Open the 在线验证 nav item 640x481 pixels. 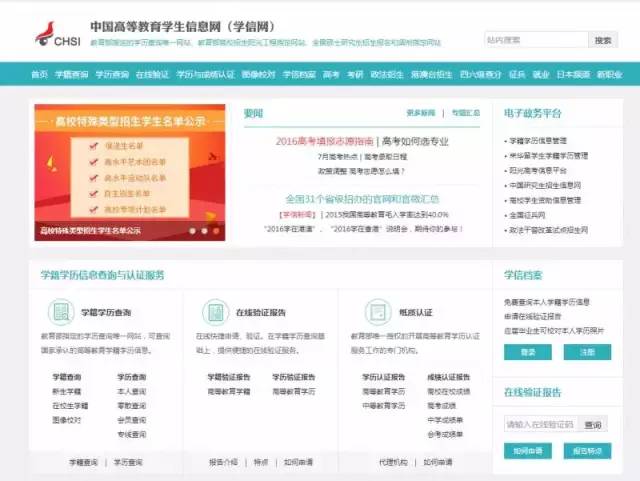[x=152, y=74]
